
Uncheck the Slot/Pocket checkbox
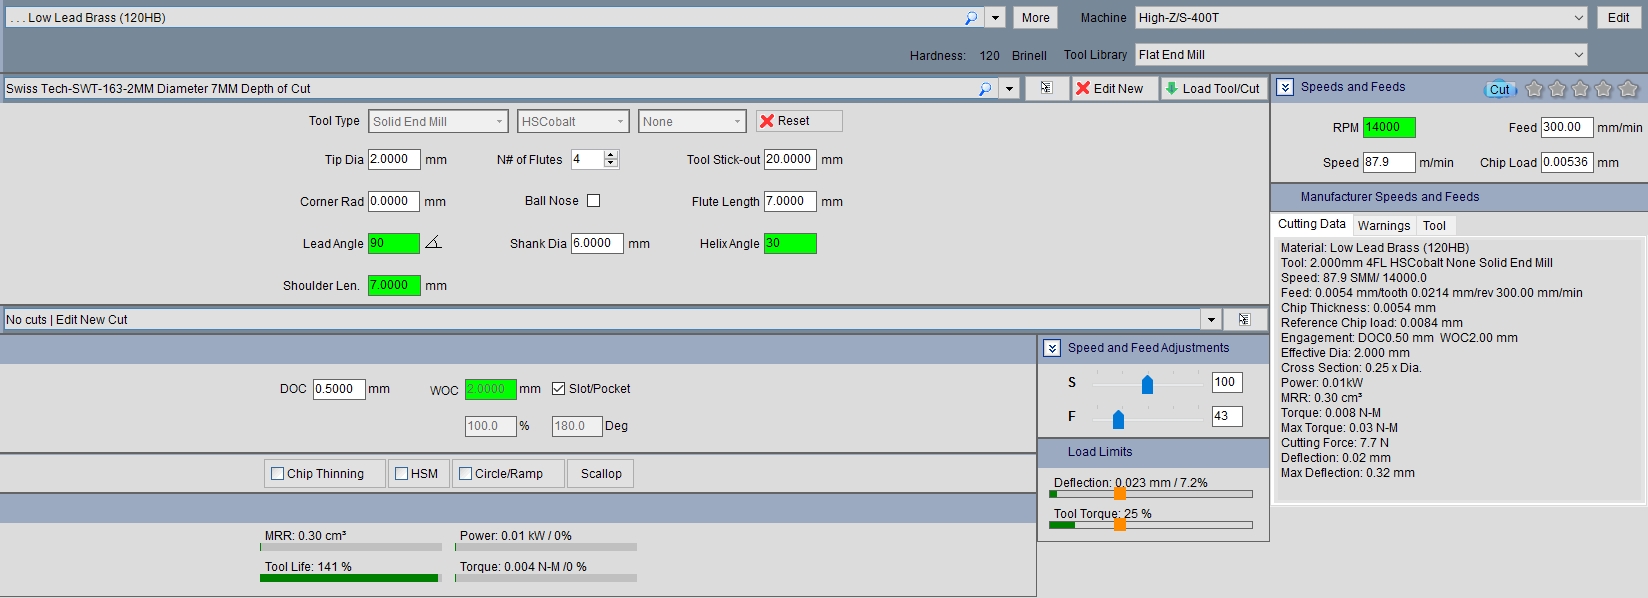559,389
